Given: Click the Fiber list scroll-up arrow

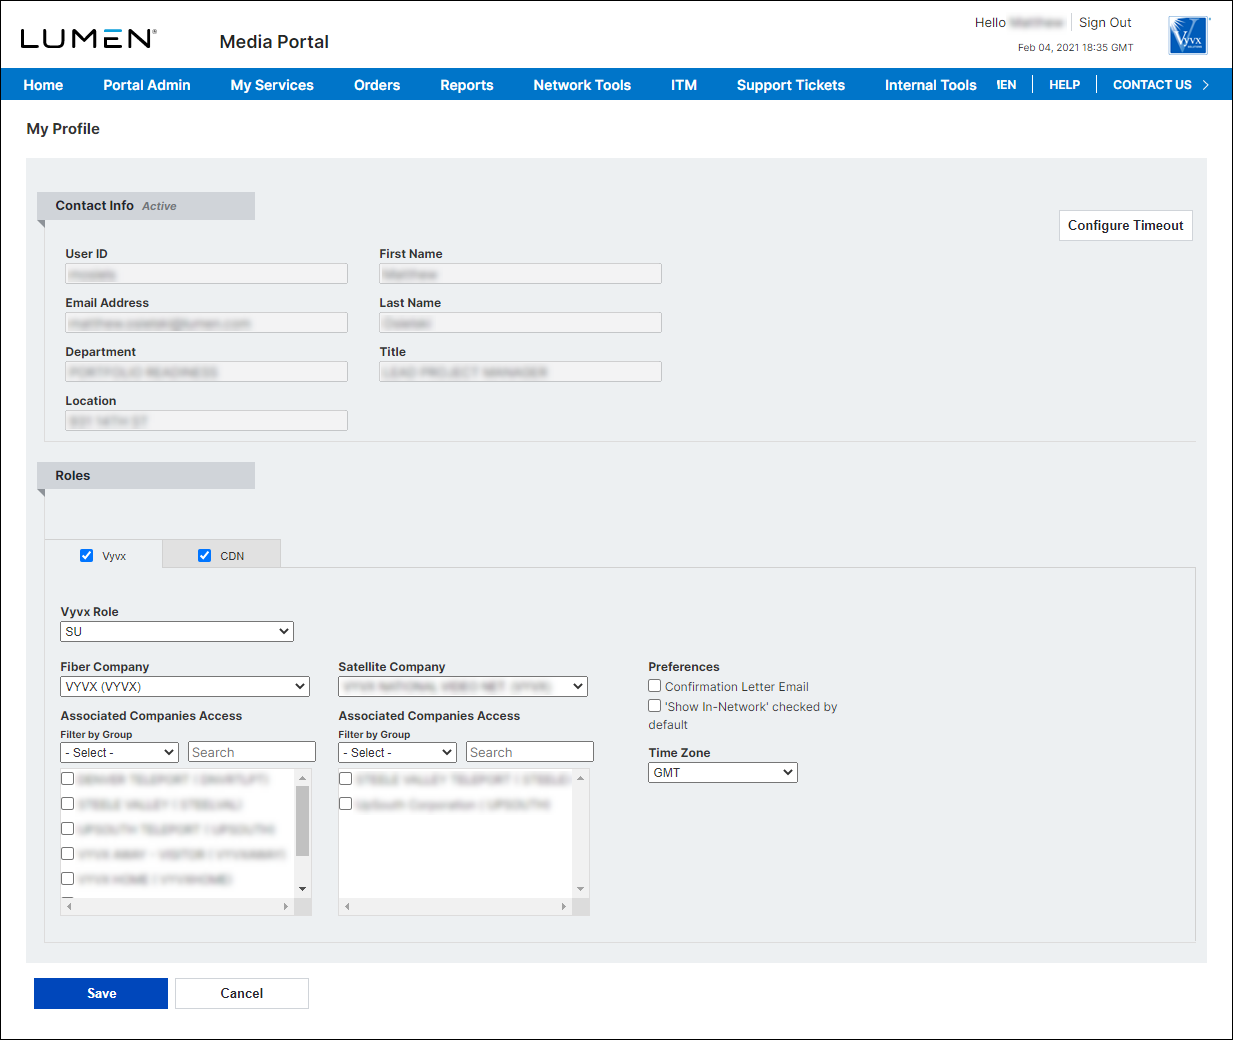Looking at the screenshot, I should pos(303,777).
